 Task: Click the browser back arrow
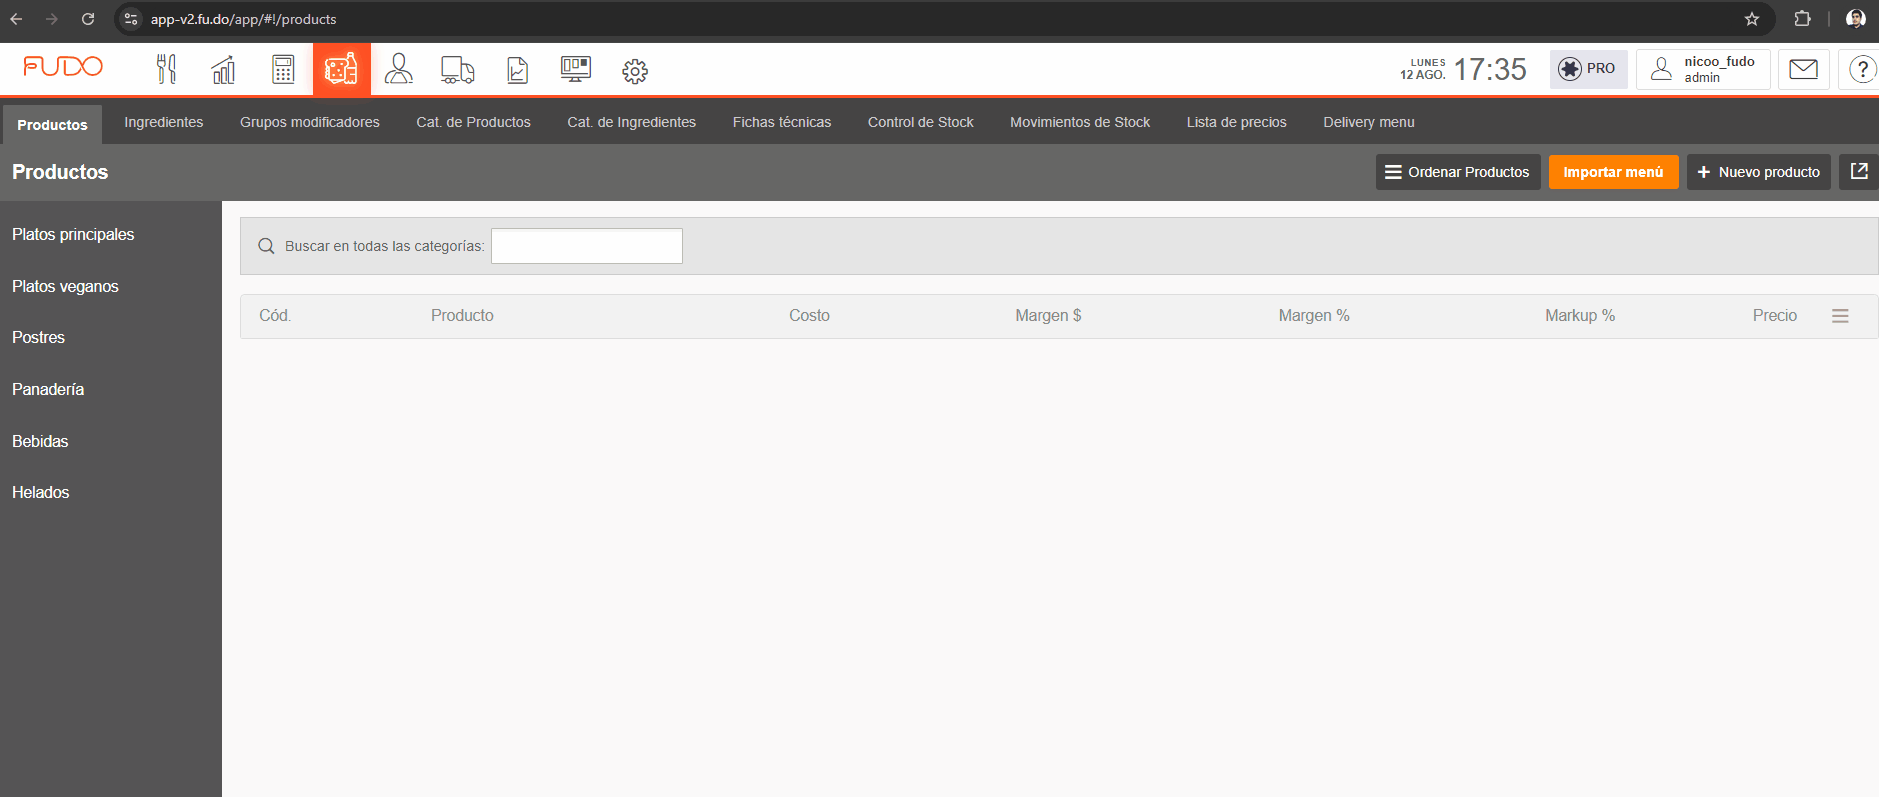pos(16,19)
